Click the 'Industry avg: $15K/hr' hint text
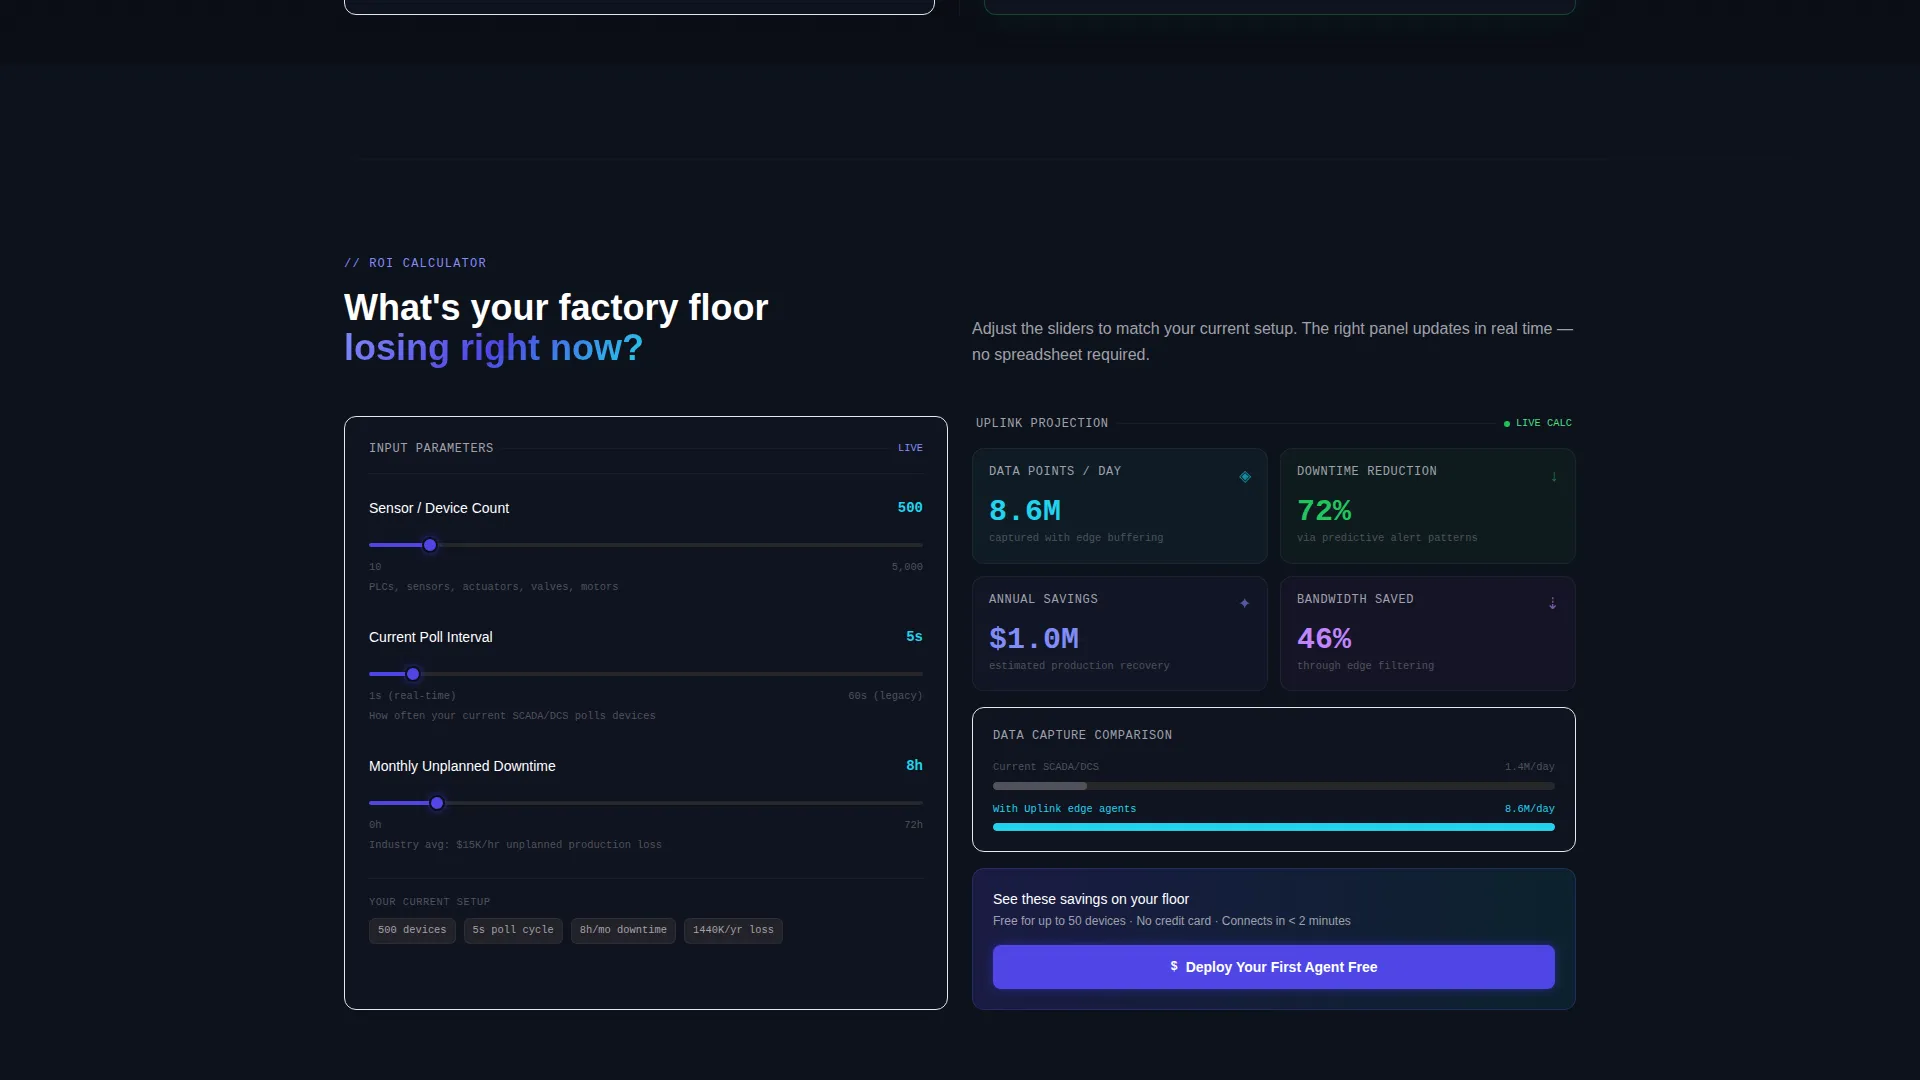1920x1080 pixels. (x=515, y=845)
